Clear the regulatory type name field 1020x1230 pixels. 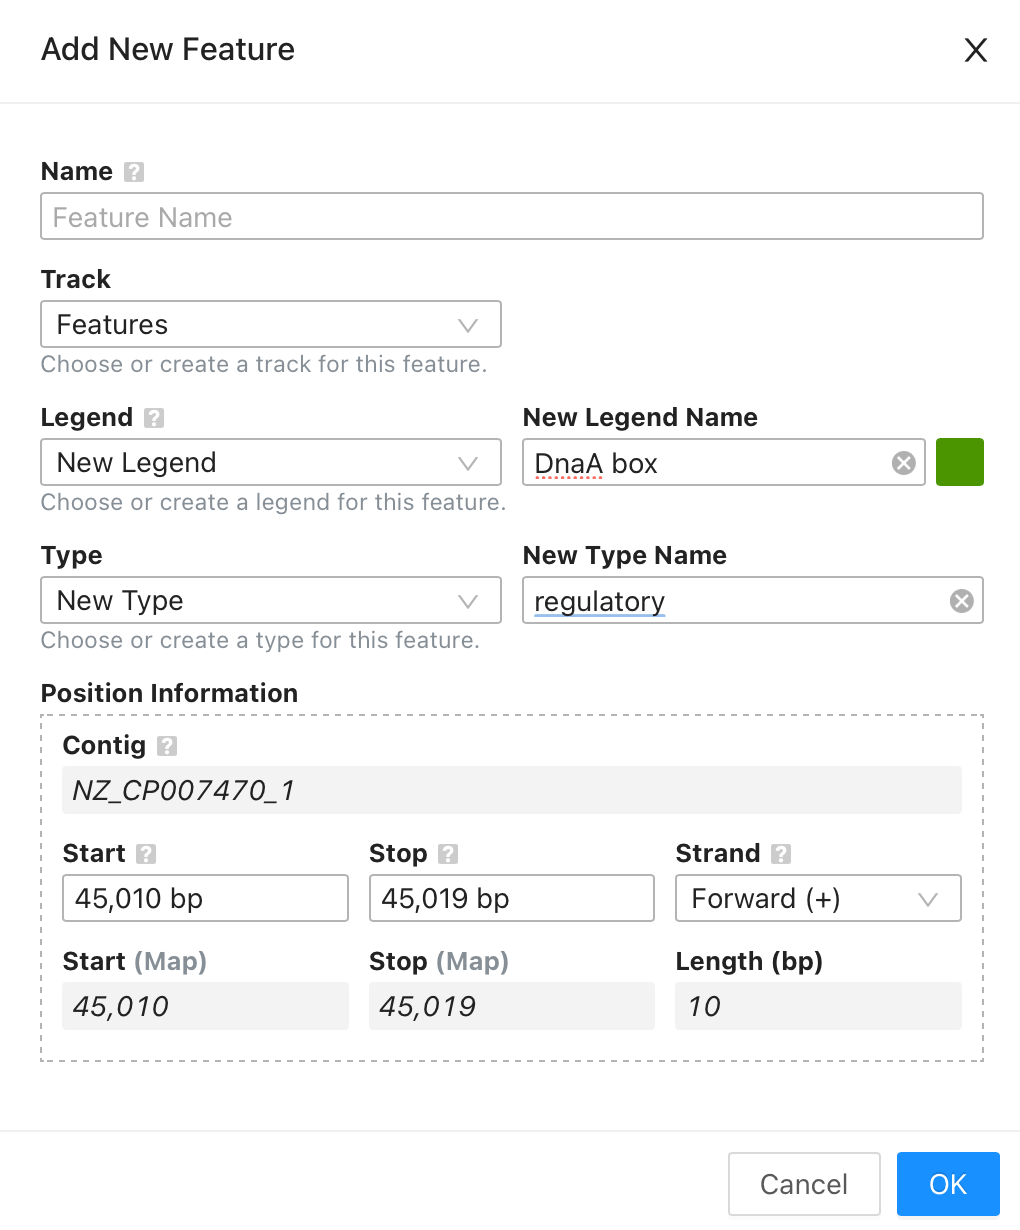click(961, 601)
